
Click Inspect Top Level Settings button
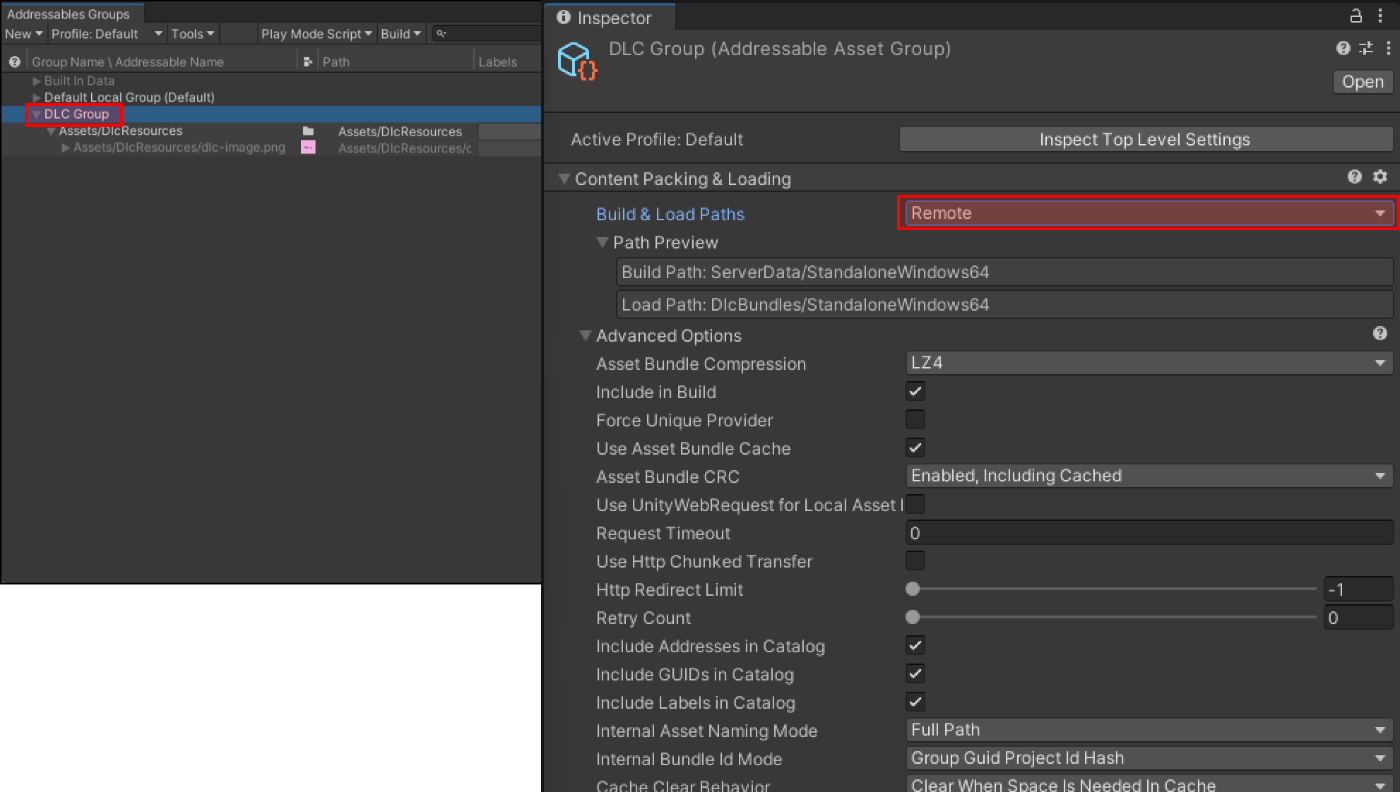tap(1145, 139)
